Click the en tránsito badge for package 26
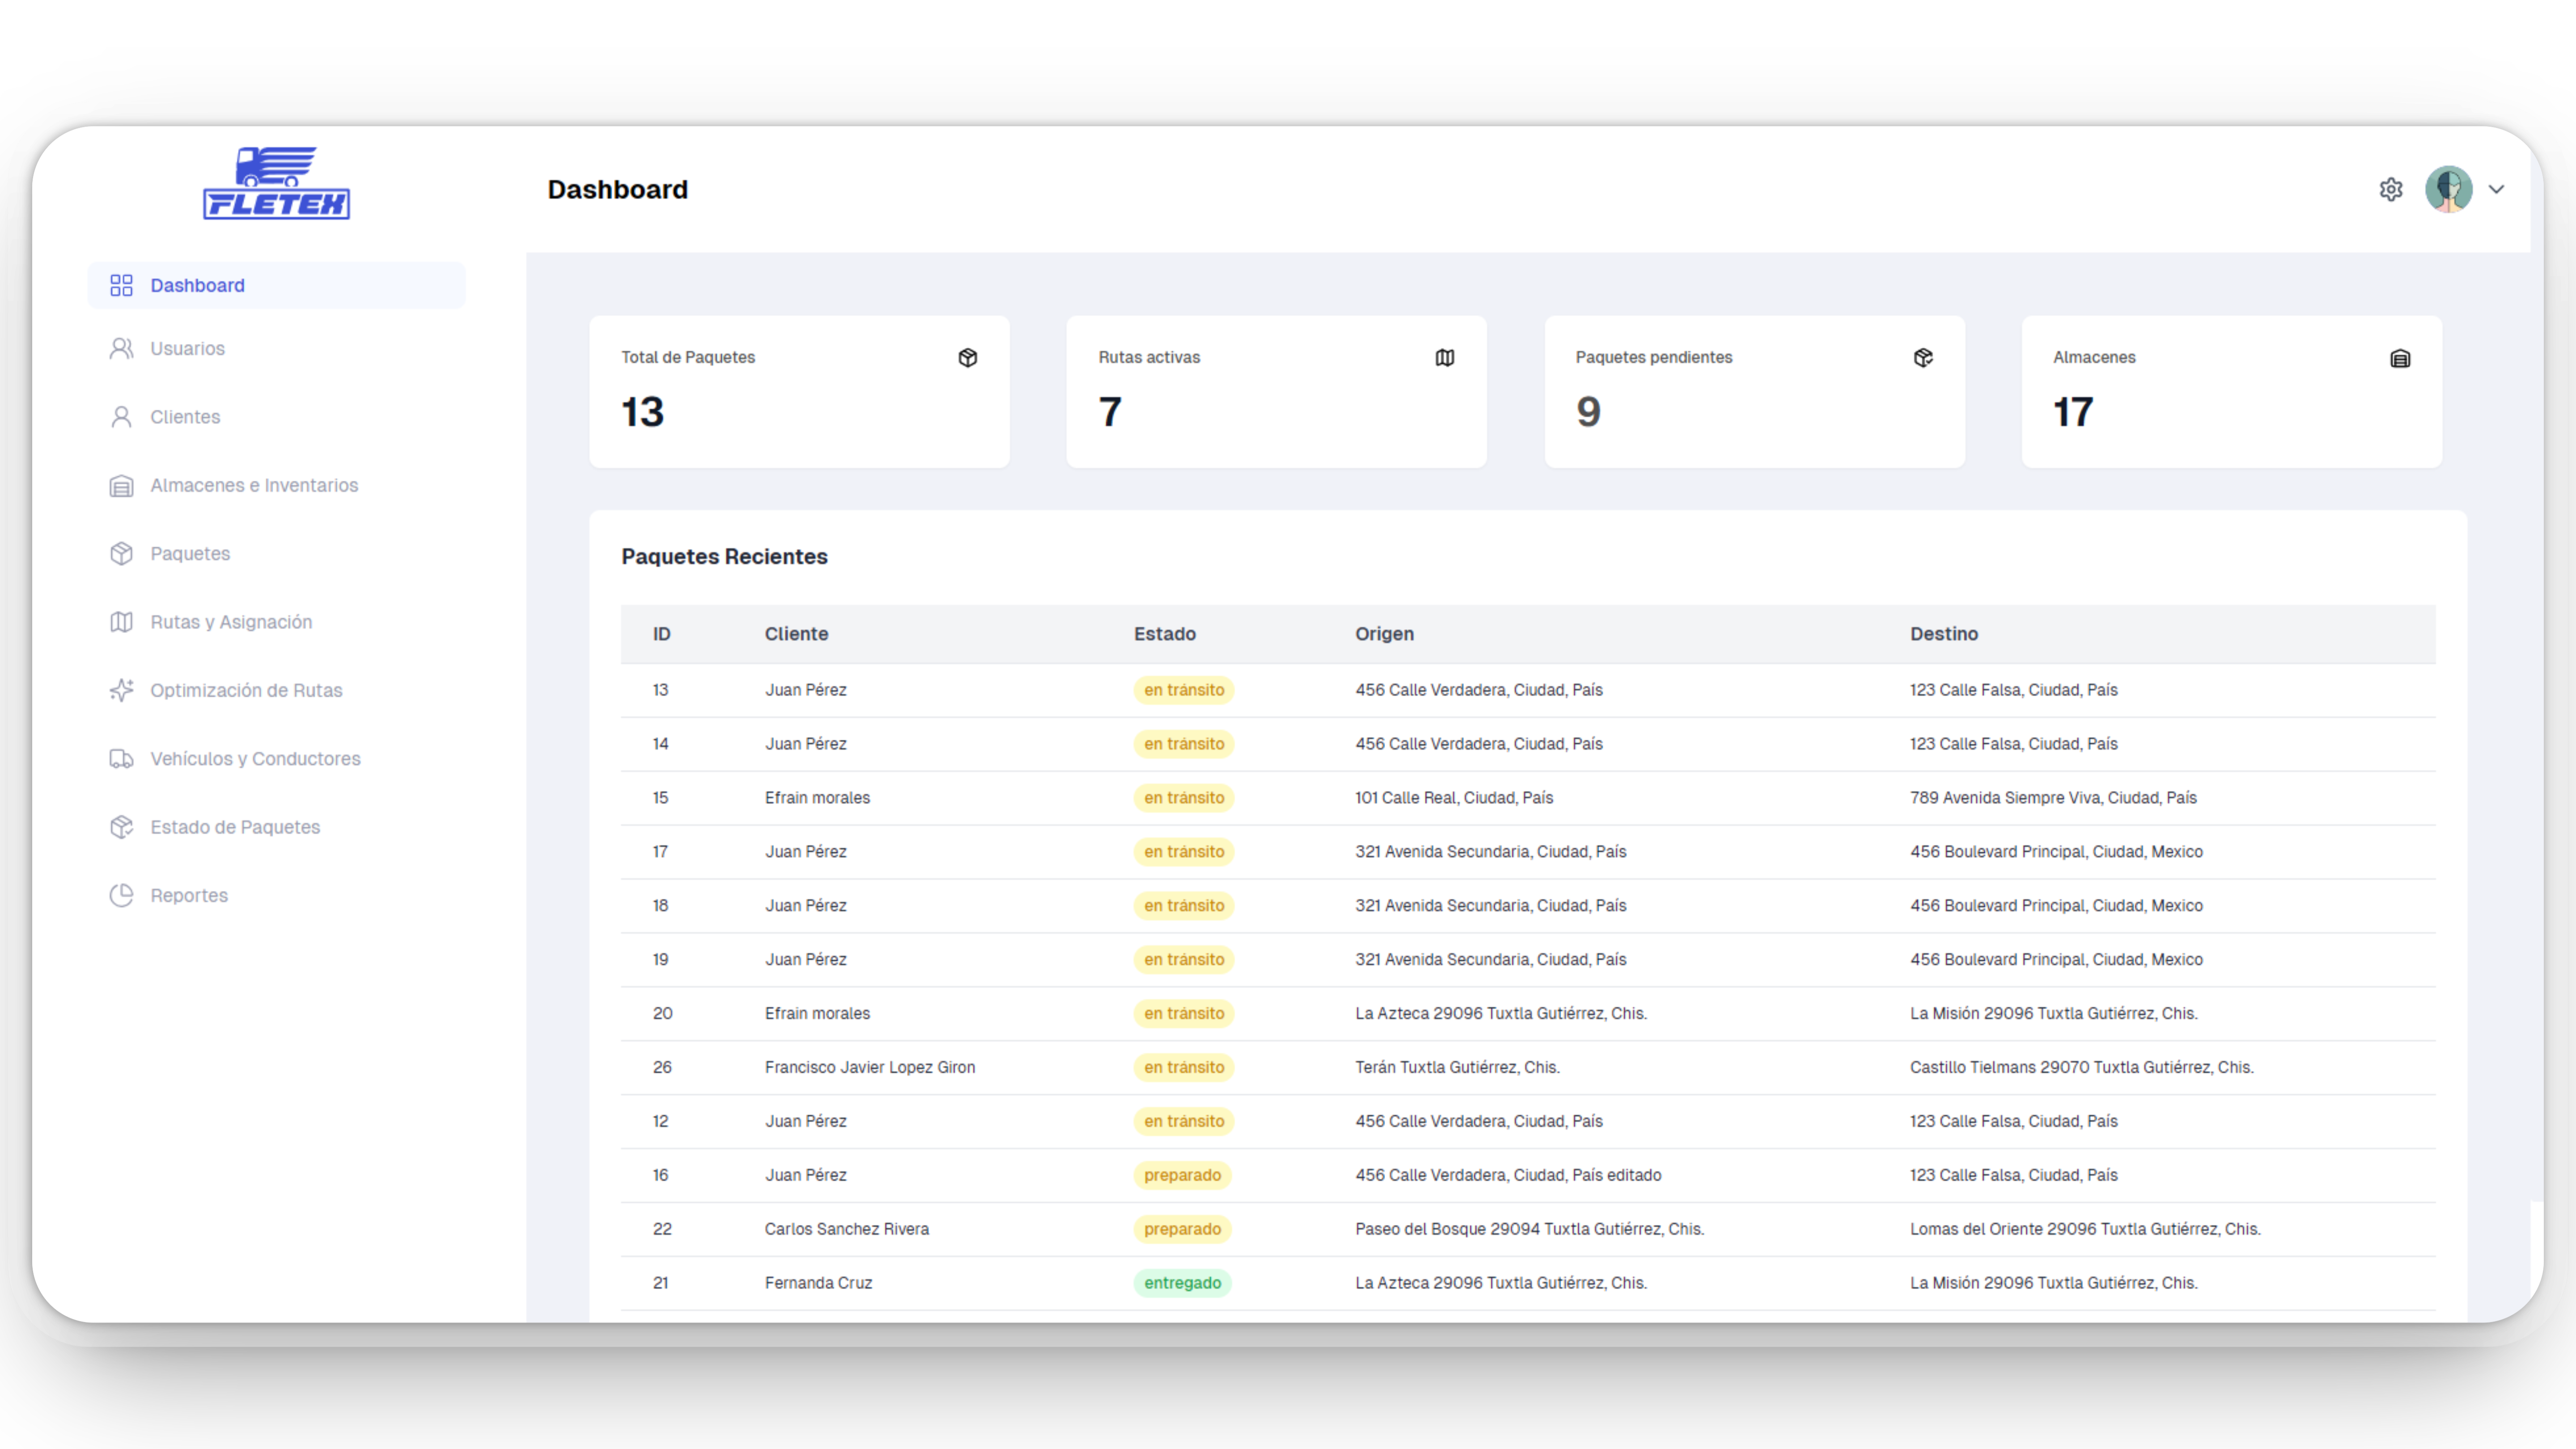Viewport: 2576px width, 1449px height. click(1184, 1068)
